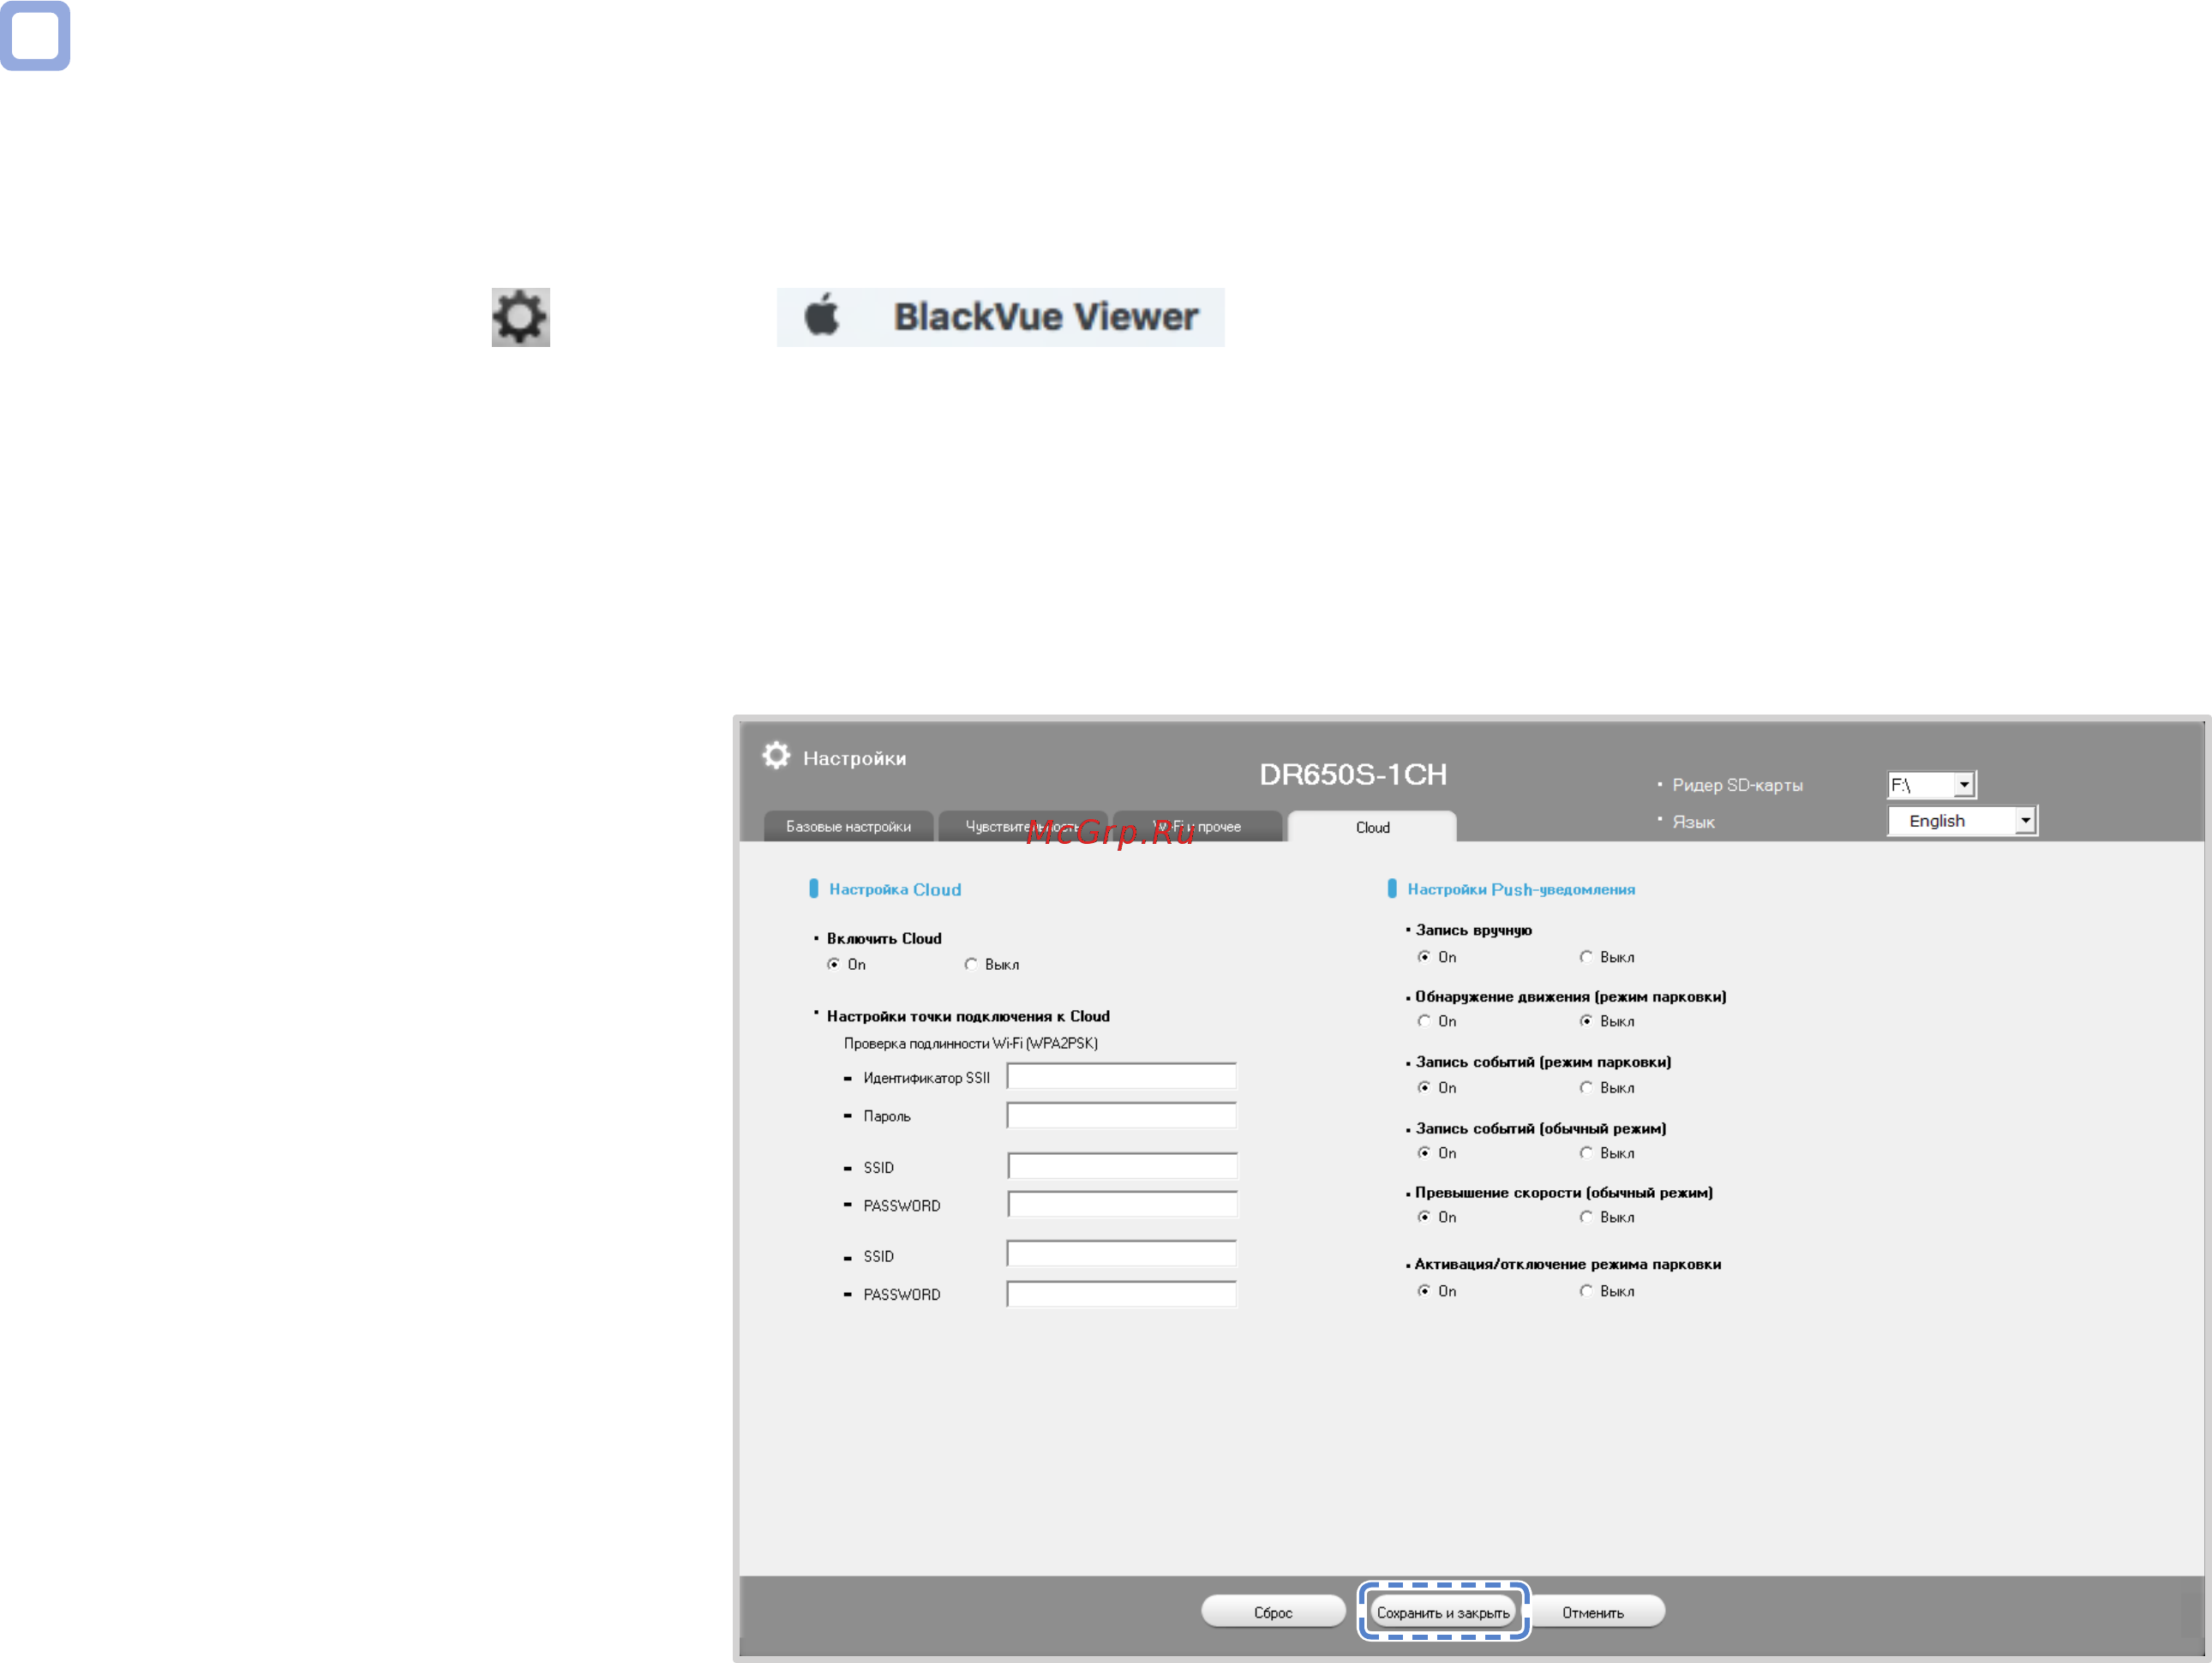Set Включить Cloud to On

coord(833,964)
